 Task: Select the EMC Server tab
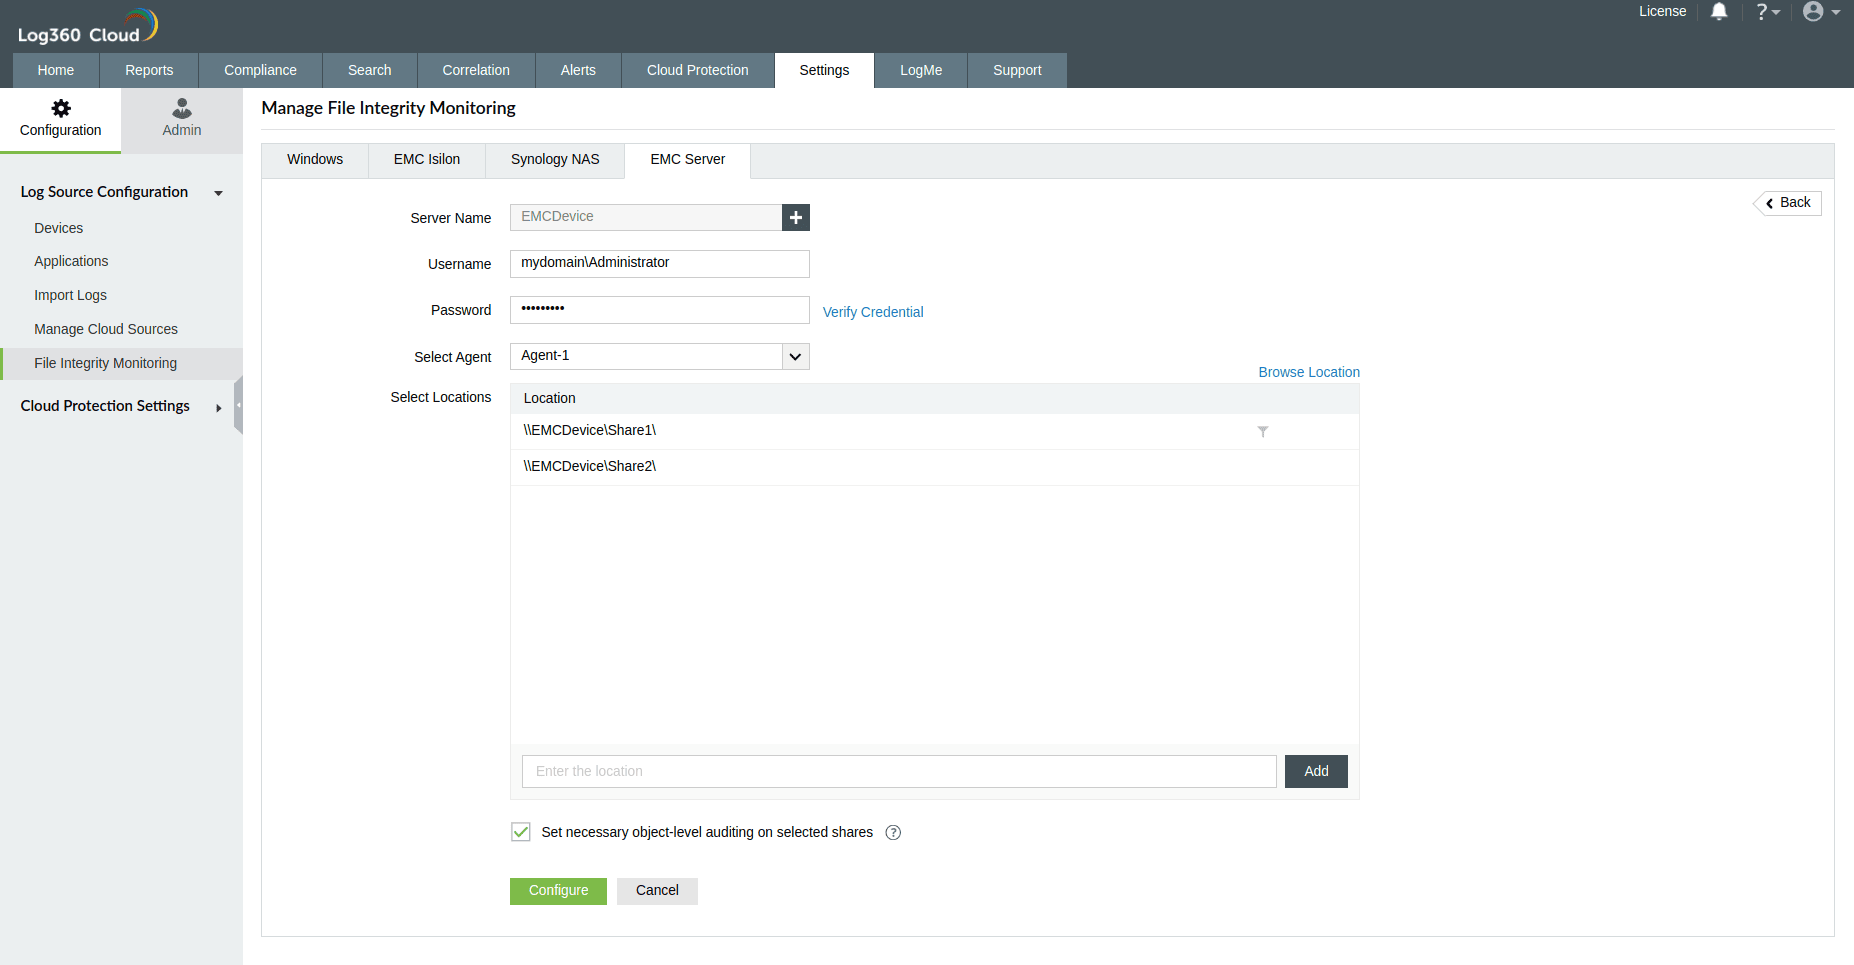point(688,160)
